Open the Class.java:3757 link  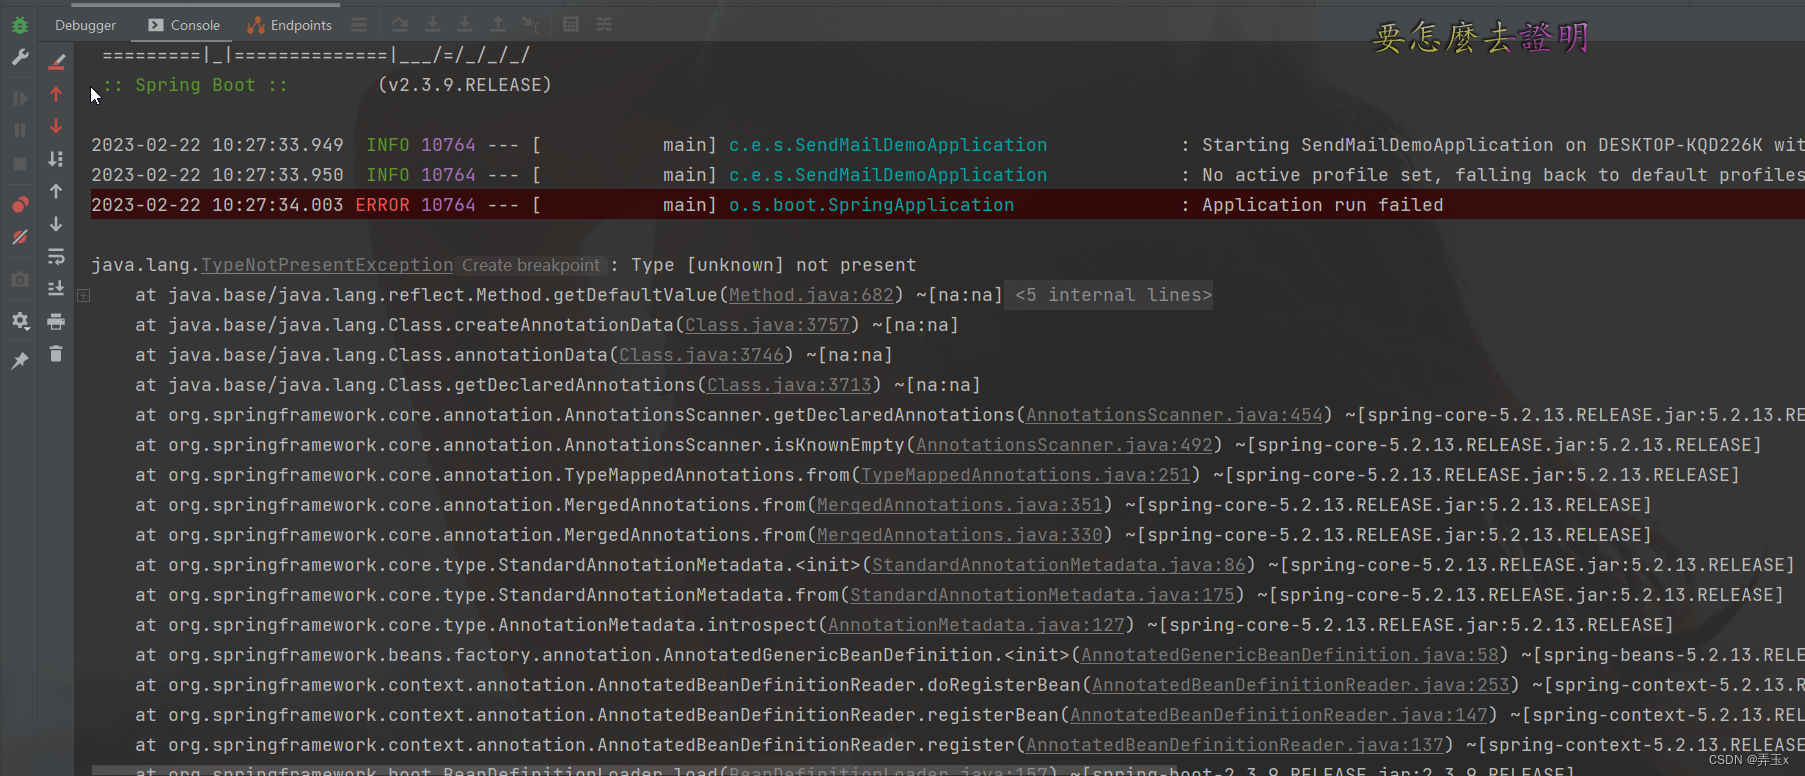point(767,325)
